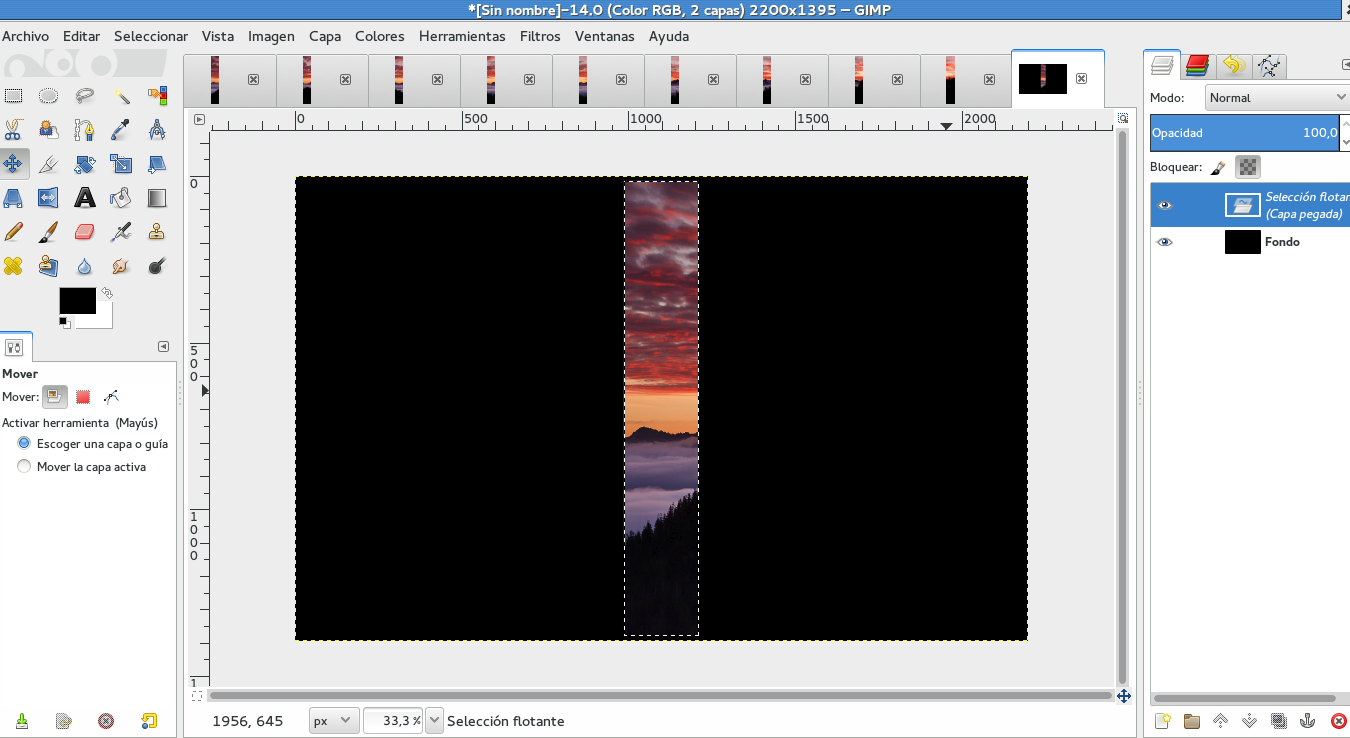Select the Move tool

[14, 164]
